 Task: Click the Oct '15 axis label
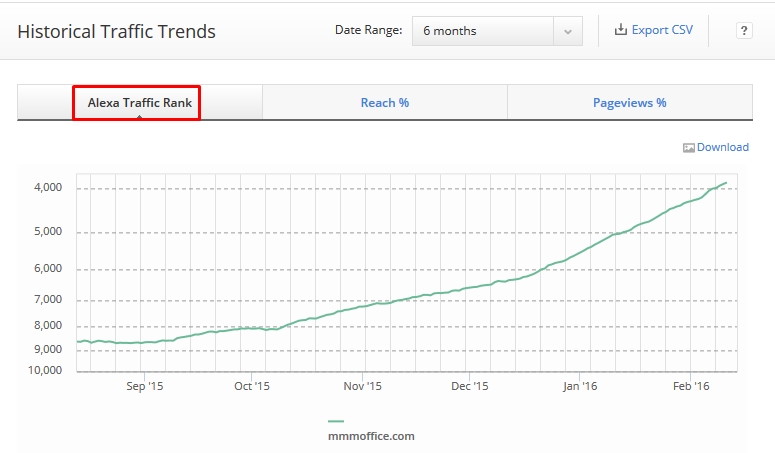click(252, 386)
